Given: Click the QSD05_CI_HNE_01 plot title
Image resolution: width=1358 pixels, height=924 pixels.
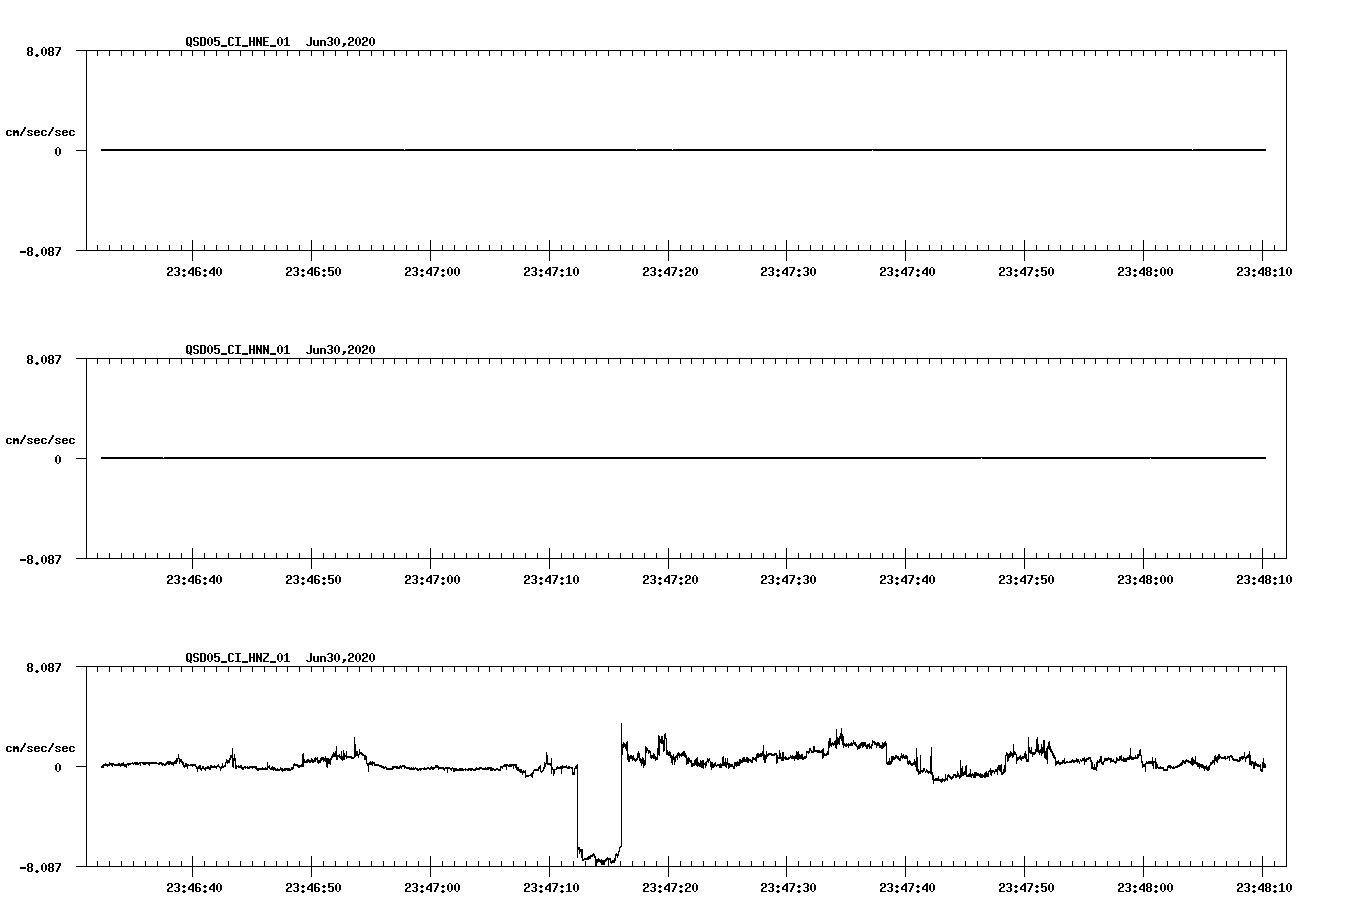Looking at the screenshot, I should (x=280, y=41).
